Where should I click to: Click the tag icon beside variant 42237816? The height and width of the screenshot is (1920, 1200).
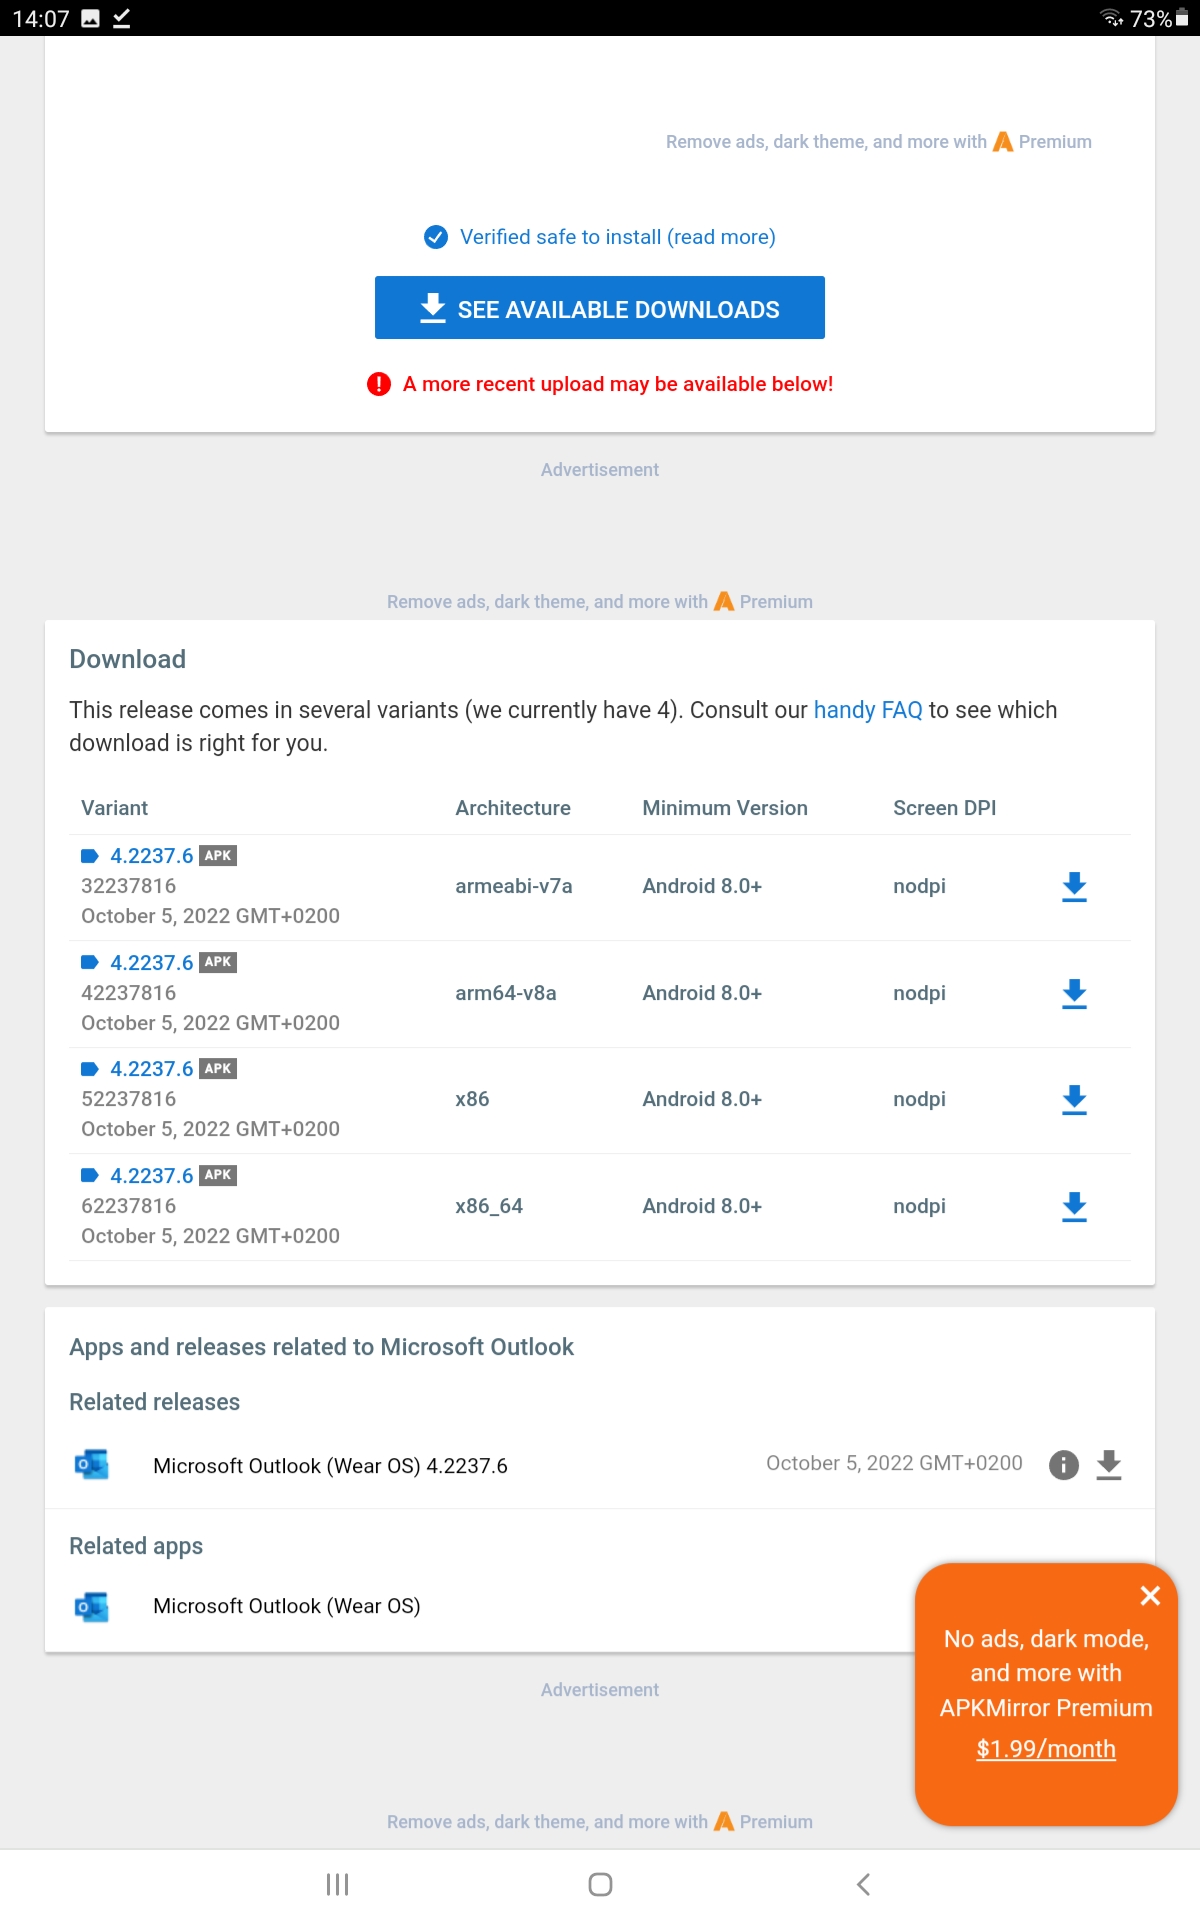pyautogui.click(x=90, y=963)
